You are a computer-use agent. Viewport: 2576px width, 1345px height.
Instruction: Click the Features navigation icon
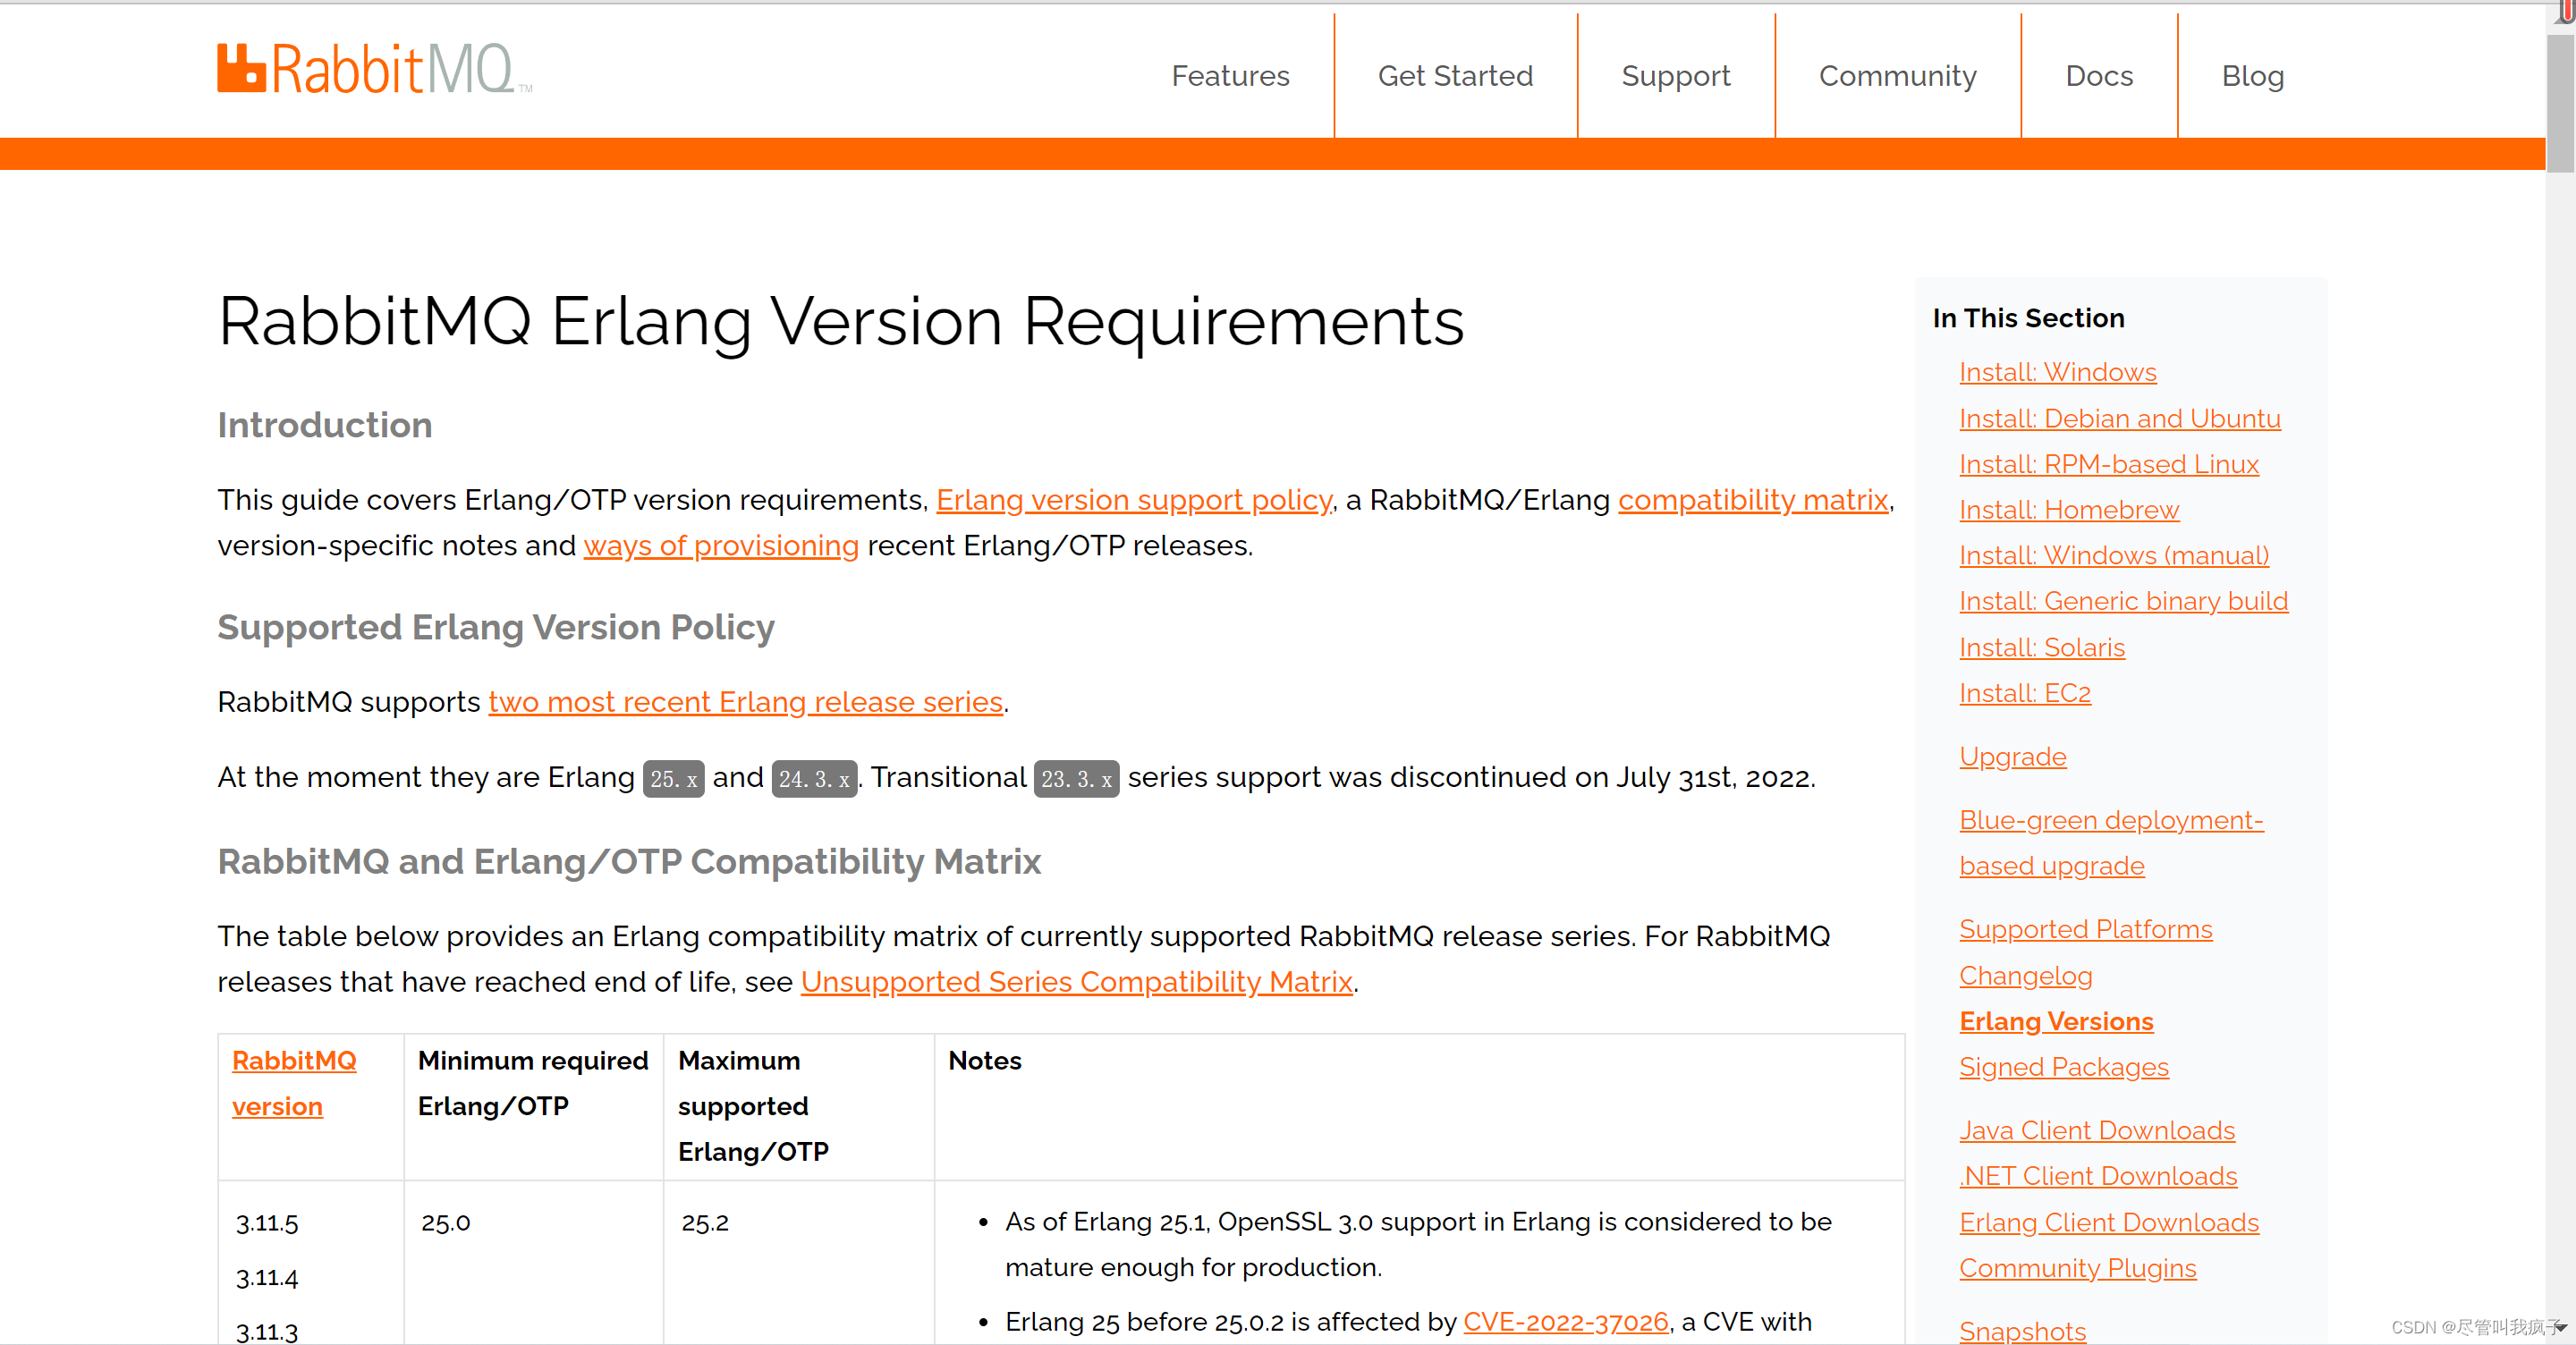pyautogui.click(x=1226, y=77)
